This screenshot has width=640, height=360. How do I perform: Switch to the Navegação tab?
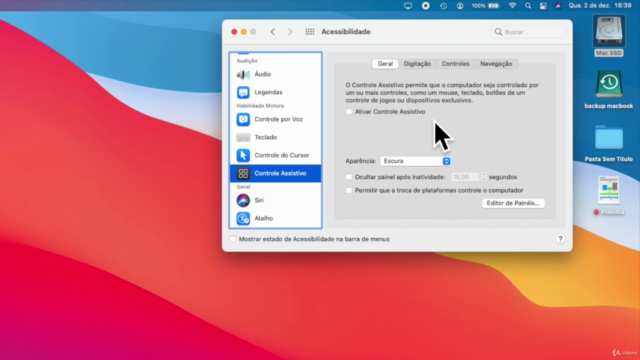pos(496,64)
